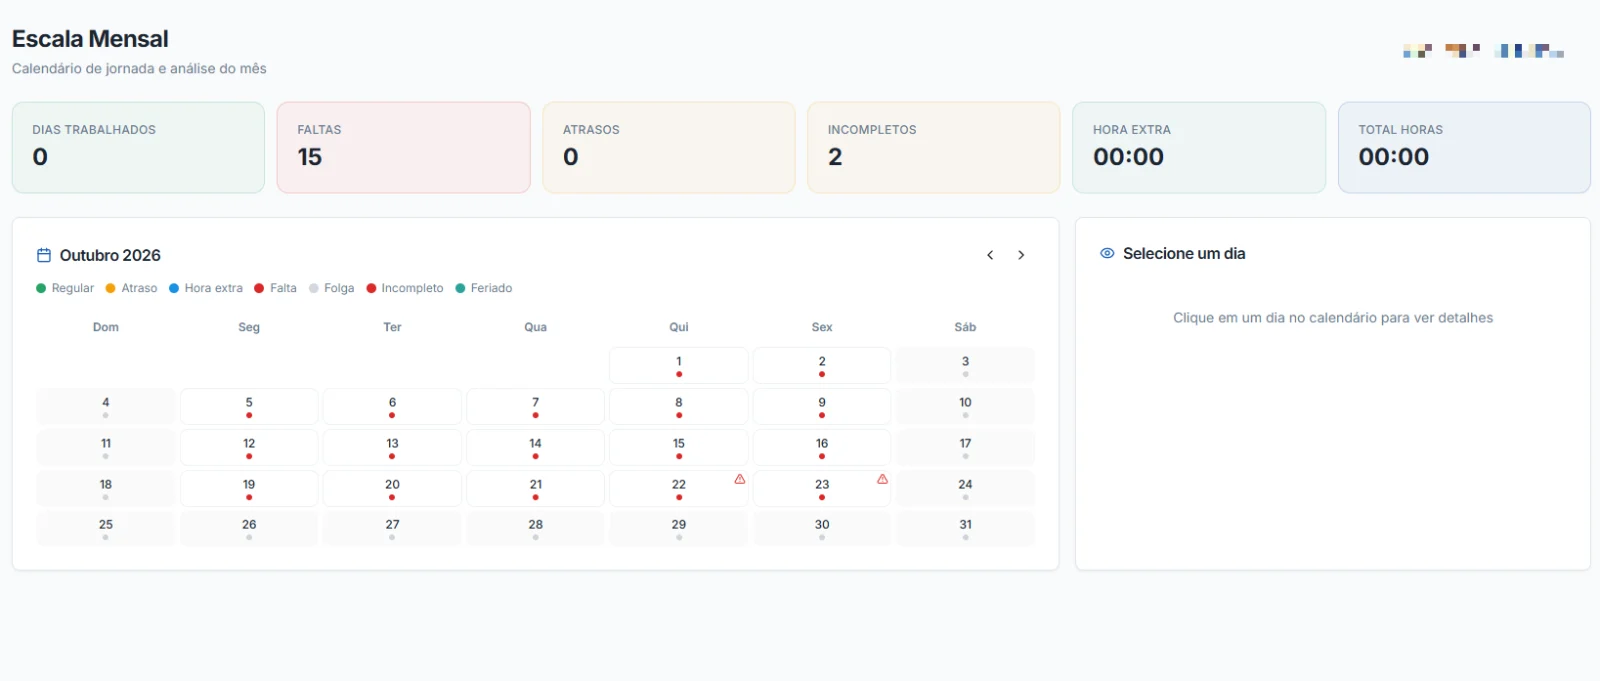
Task: Click the Faltas card showing 15
Action: coord(404,147)
